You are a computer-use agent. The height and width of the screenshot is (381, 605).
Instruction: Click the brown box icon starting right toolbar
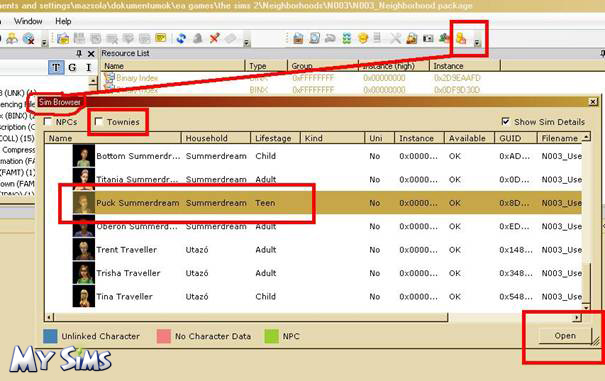coord(298,38)
